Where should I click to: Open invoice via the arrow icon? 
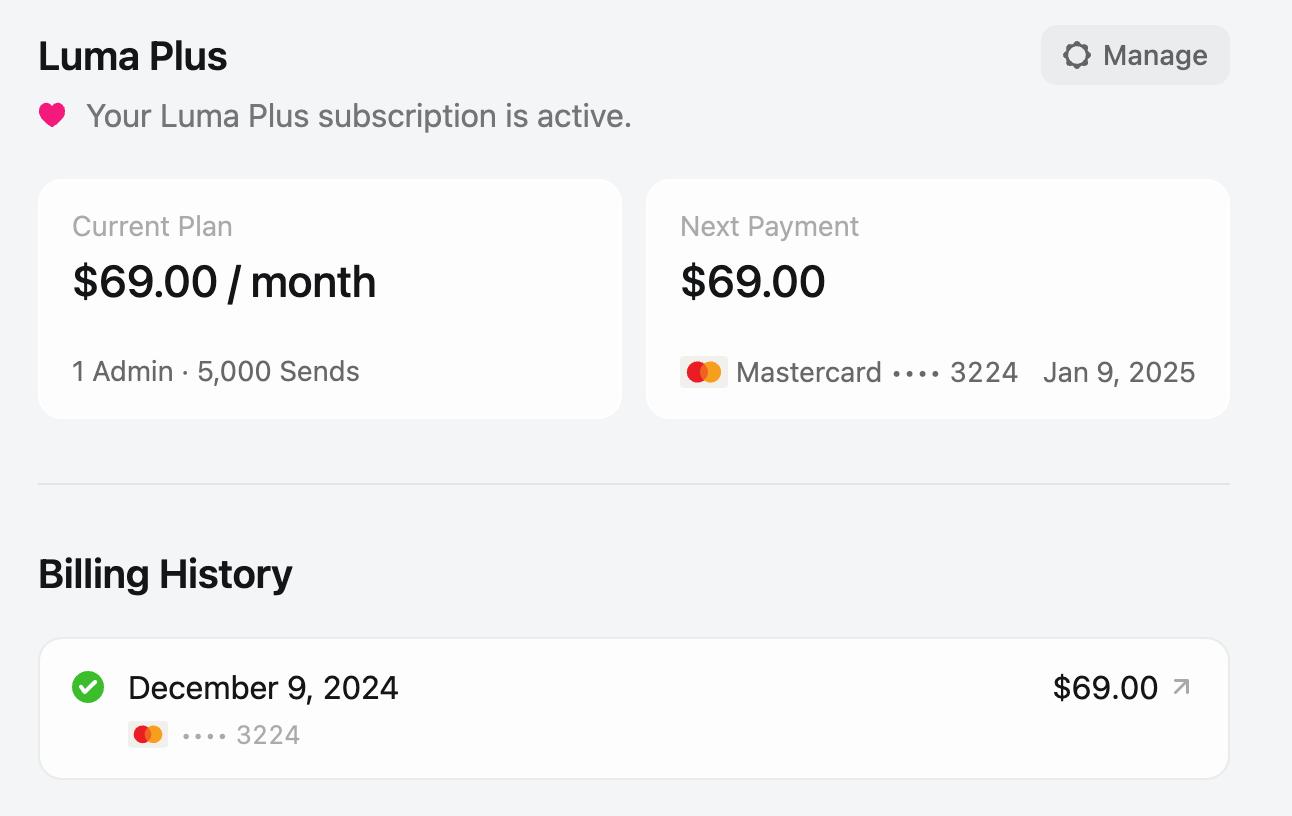pos(1181,687)
